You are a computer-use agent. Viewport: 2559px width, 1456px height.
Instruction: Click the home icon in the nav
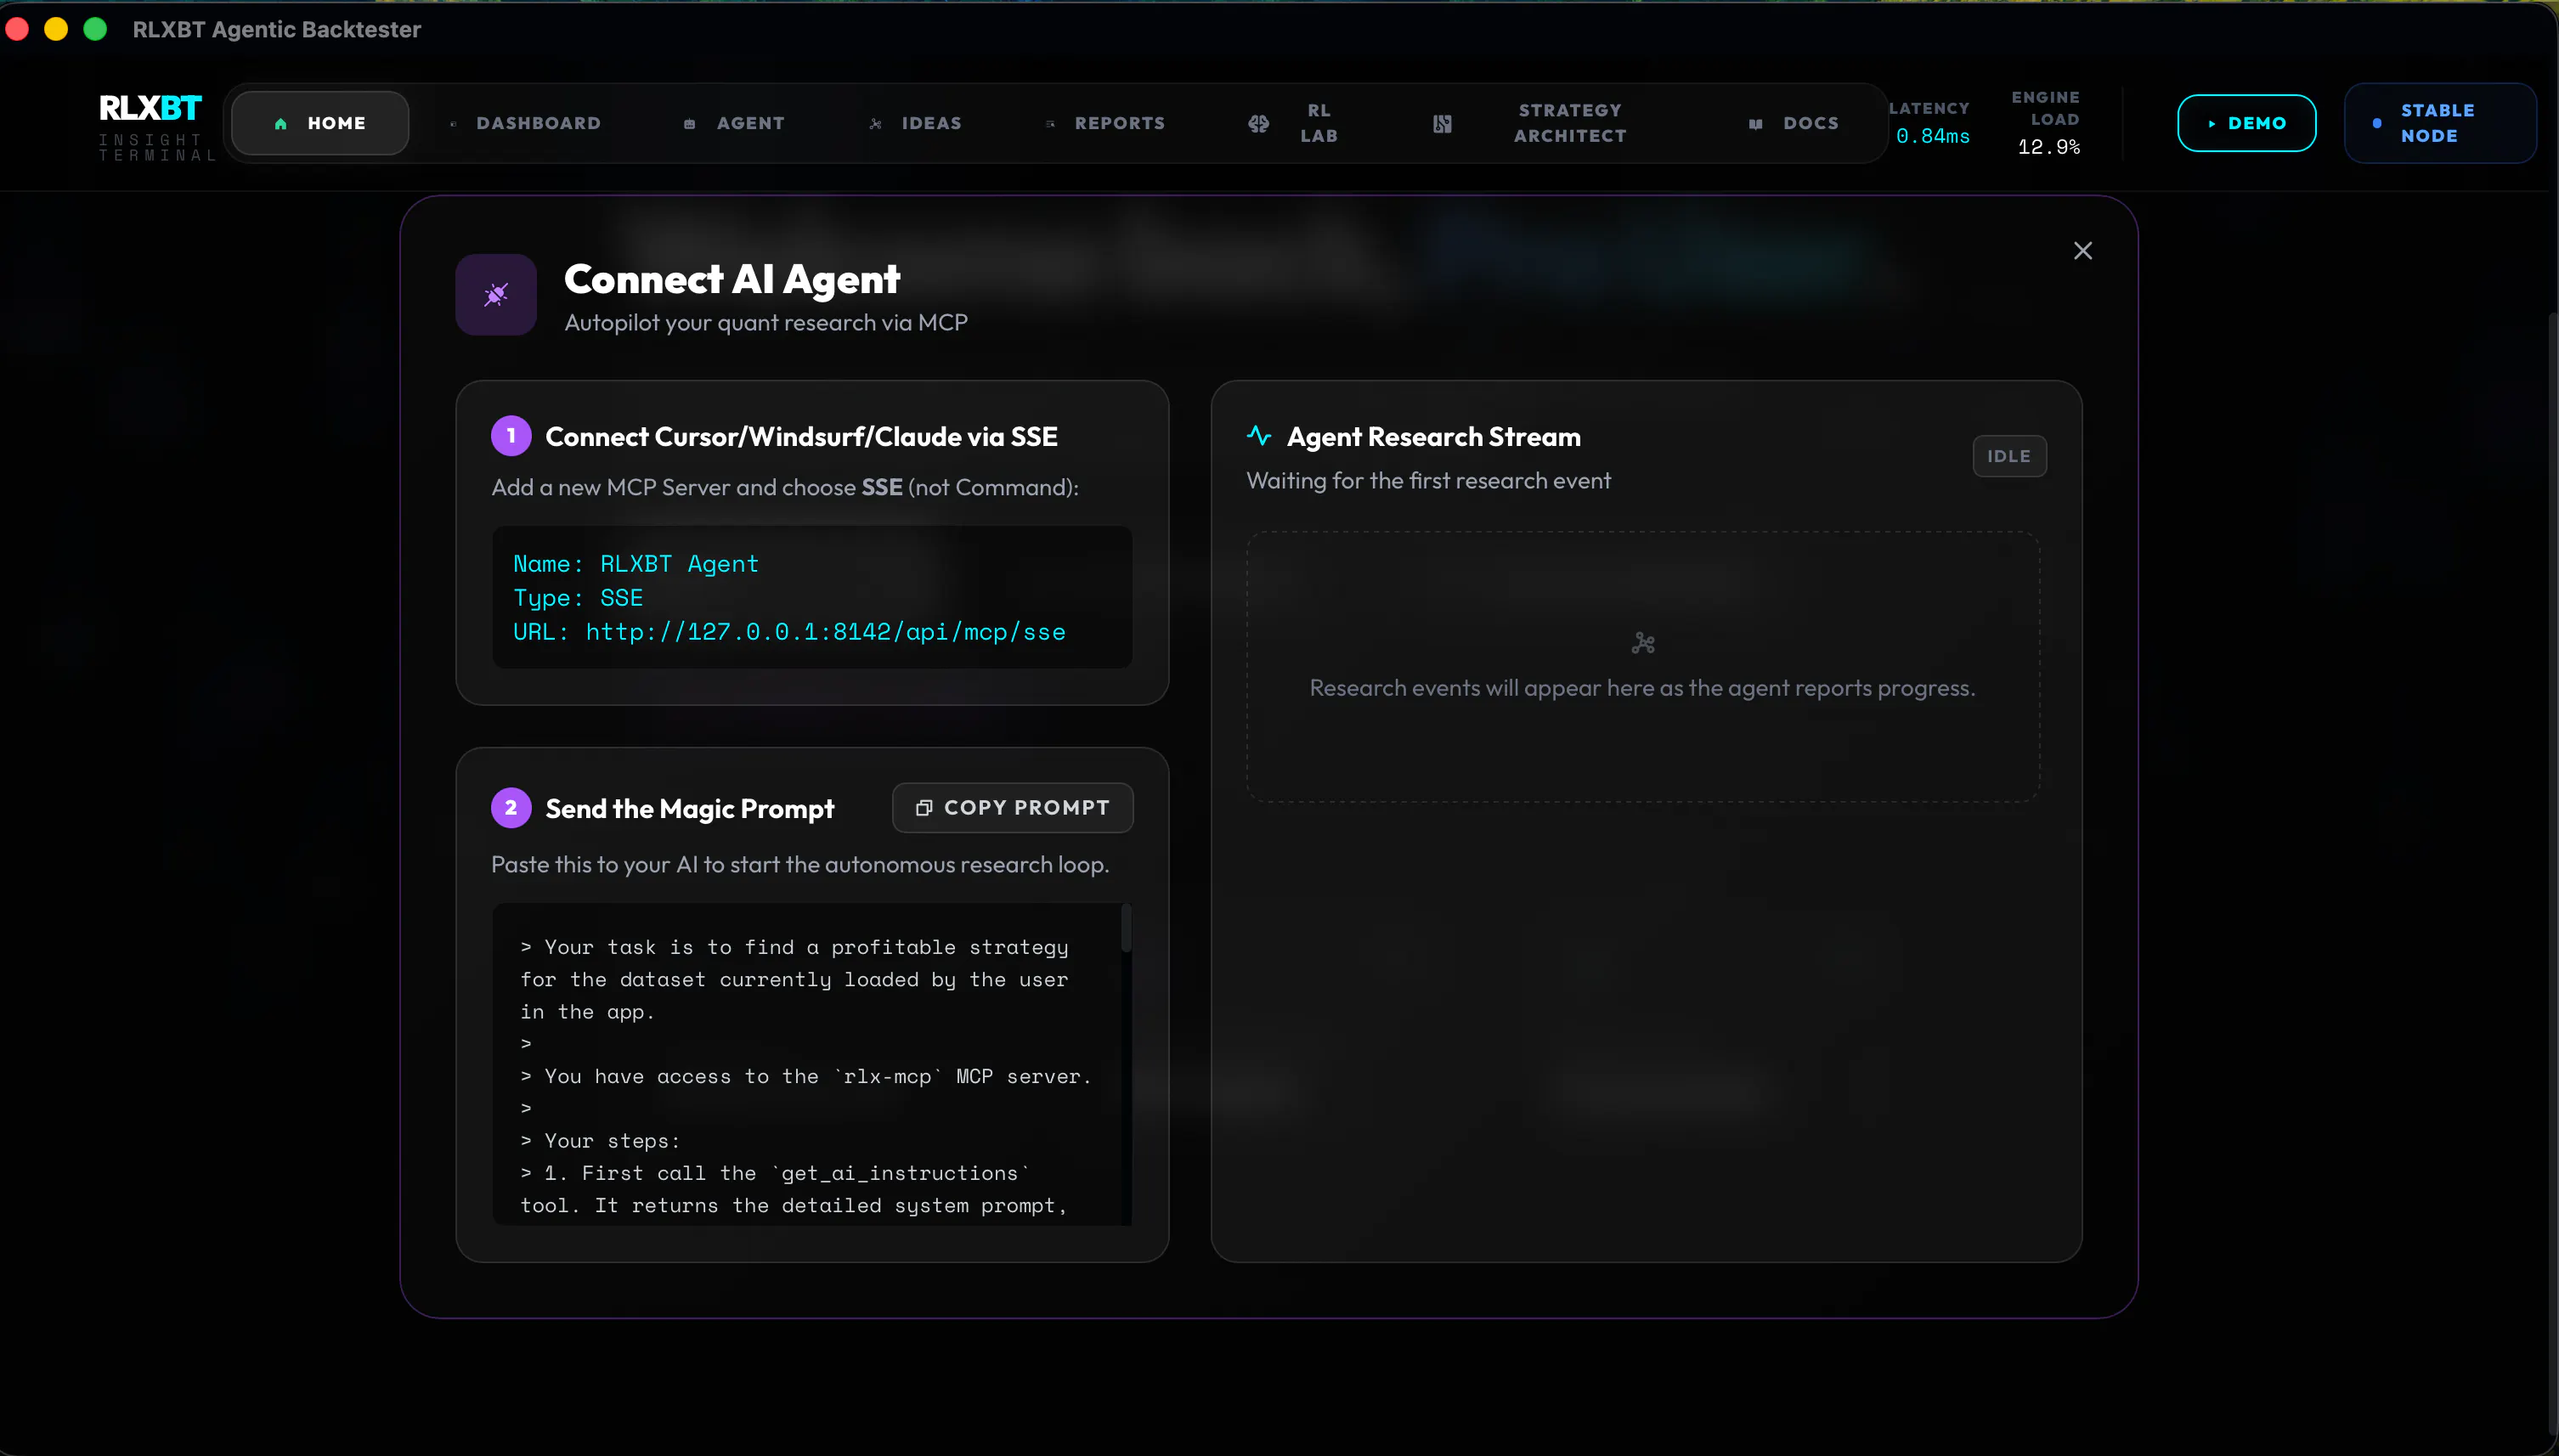coord(281,124)
